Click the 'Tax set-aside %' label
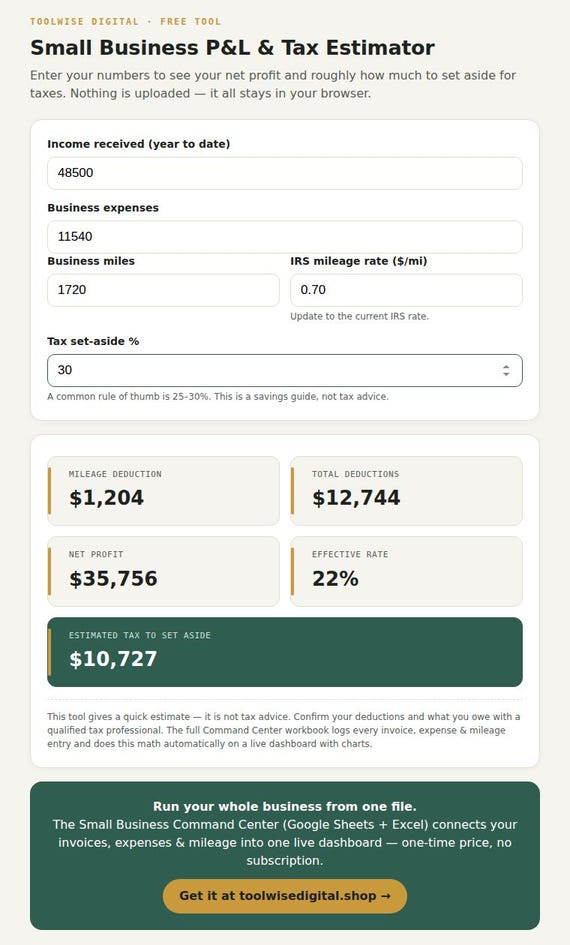The width and height of the screenshot is (570, 945). [93, 341]
